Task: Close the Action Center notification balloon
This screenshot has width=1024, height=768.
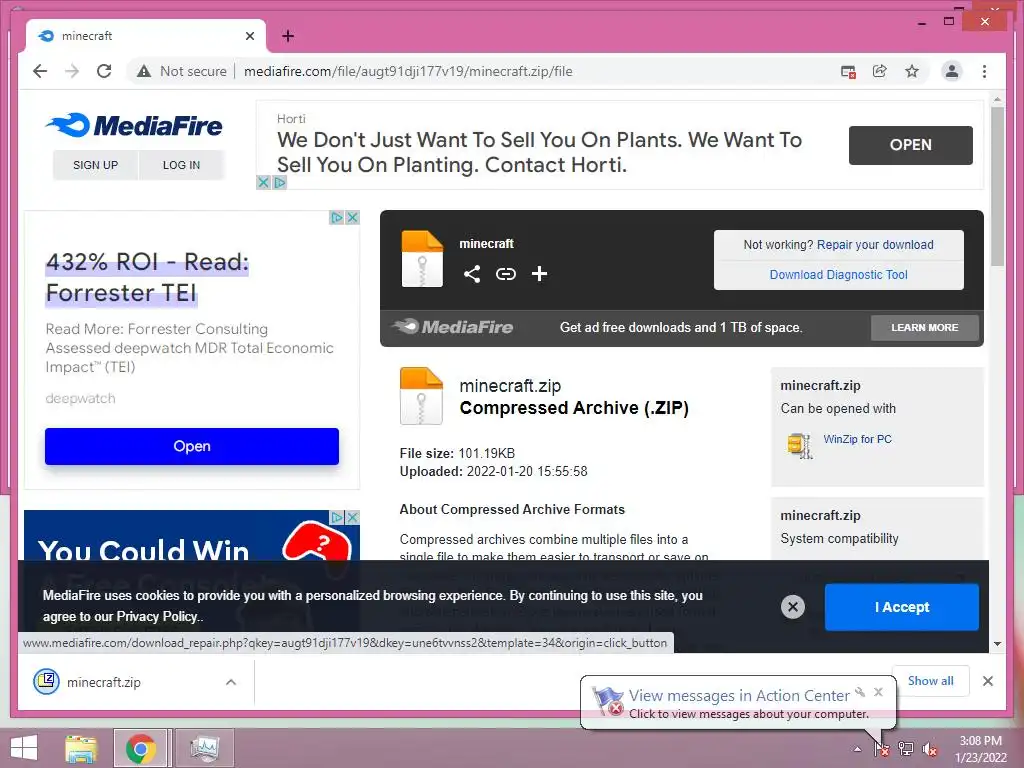Action: [x=878, y=692]
